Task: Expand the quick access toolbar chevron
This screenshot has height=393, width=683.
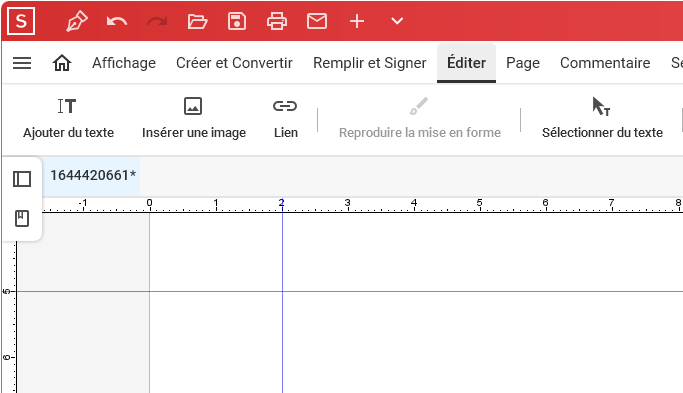Action: click(x=397, y=21)
